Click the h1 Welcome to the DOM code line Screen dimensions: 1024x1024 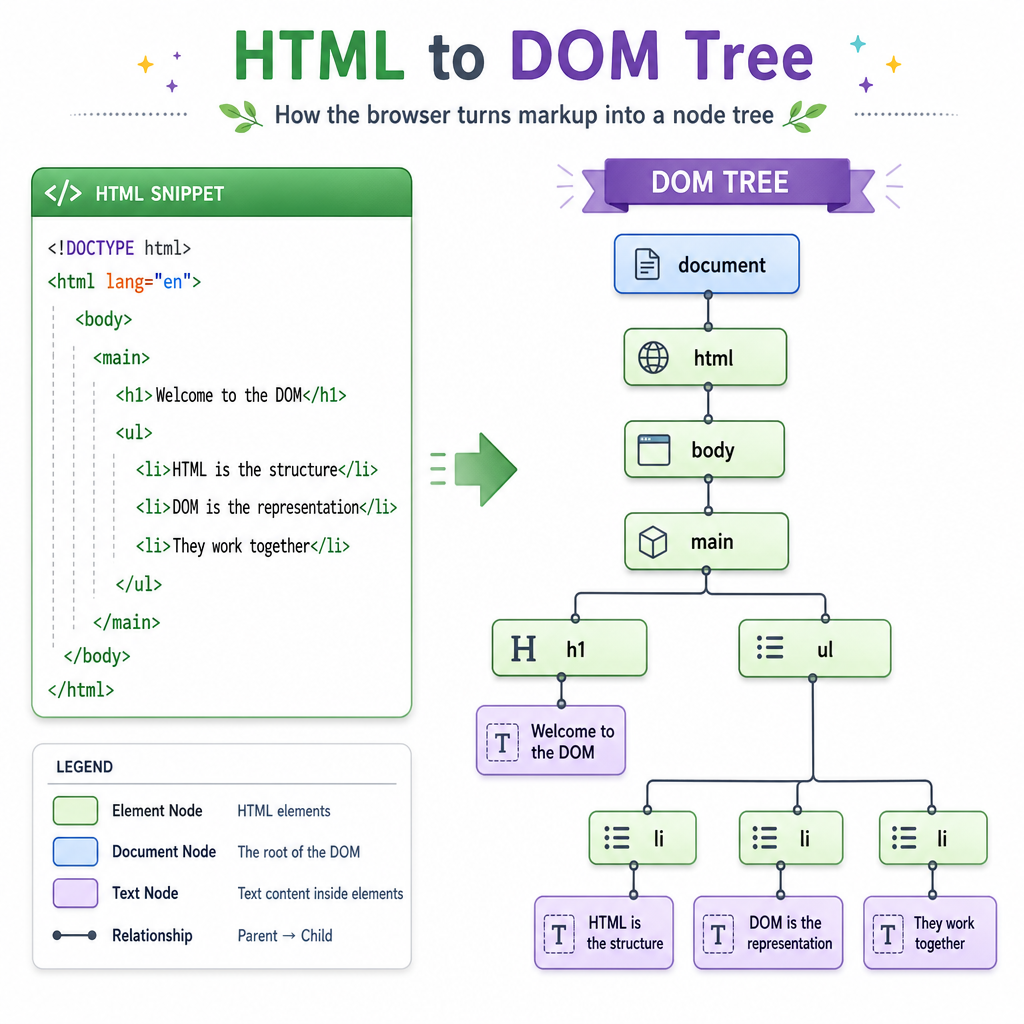point(231,395)
